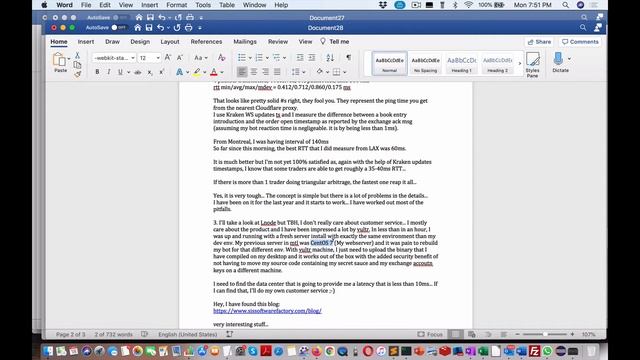Toggle Superscript formatting
The image size is (640, 360).
tap(162, 72)
